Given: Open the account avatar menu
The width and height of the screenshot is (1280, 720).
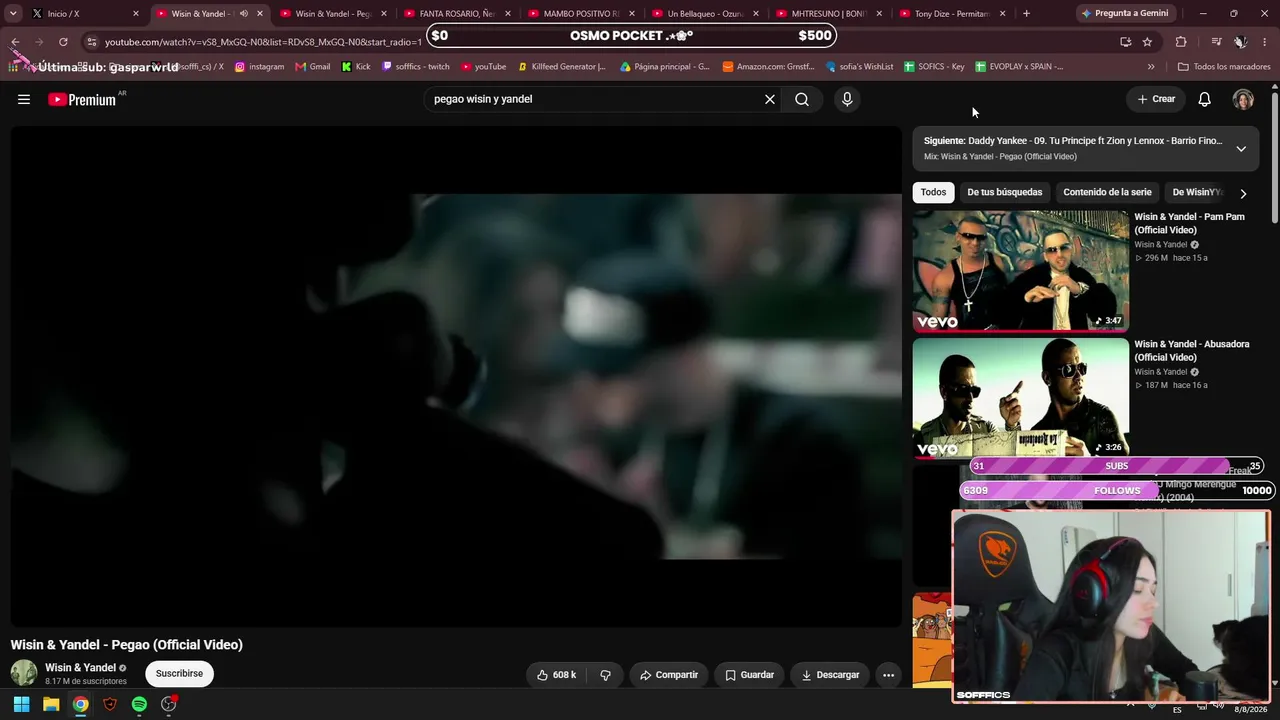Looking at the screenshot, I should 1243,99.
